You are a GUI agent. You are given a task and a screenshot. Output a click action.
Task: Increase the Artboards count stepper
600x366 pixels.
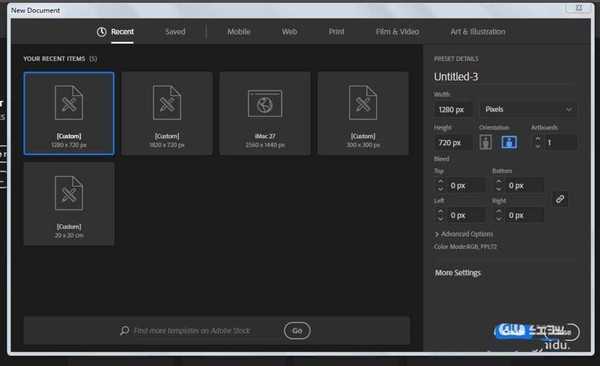coord(538,139)
